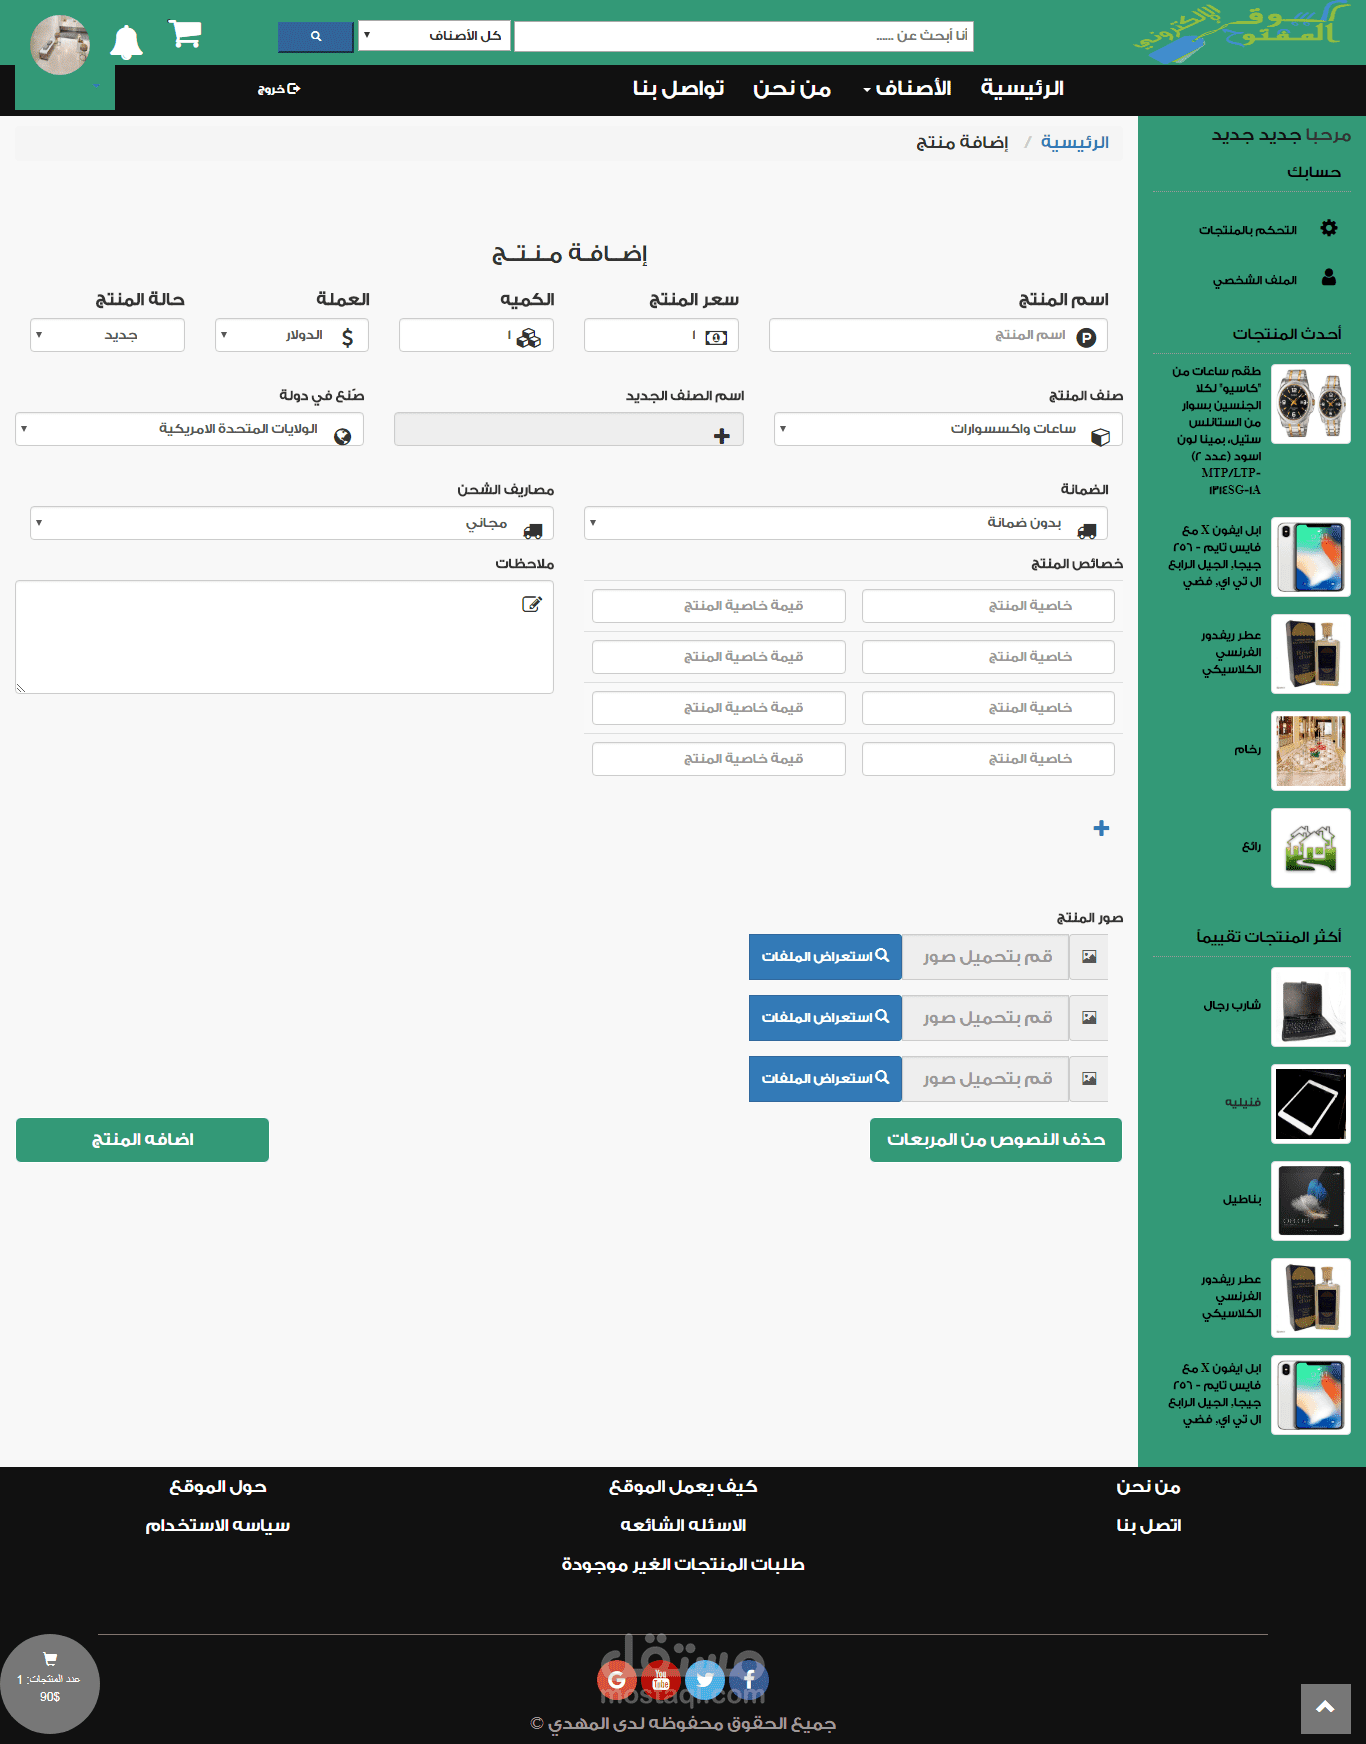Click the Twitter social icon
Image resolution: width=1366 pixels, height=1744 pixels.
(705, 1680)
